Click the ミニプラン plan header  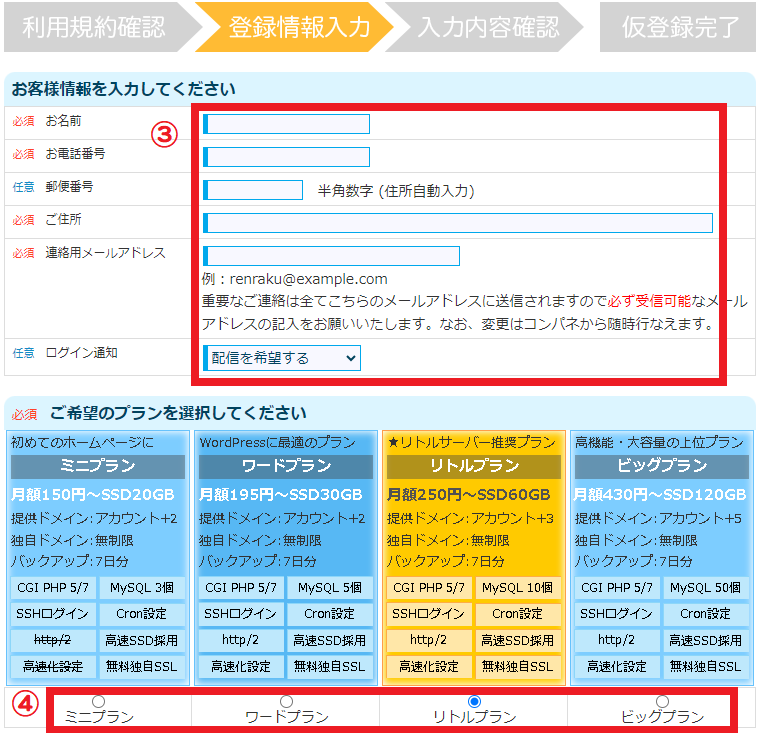(x=98, y=466)
